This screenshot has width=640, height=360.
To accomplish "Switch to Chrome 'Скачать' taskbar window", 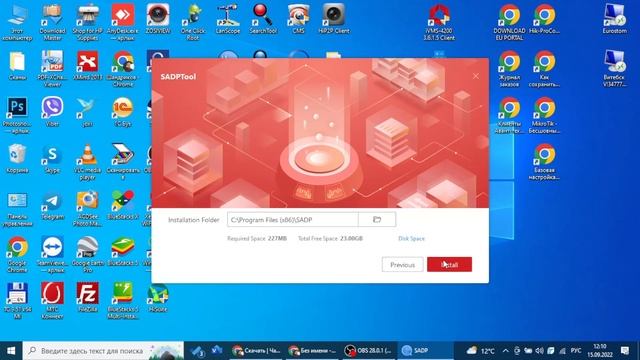I will click(x=256, y=351).
